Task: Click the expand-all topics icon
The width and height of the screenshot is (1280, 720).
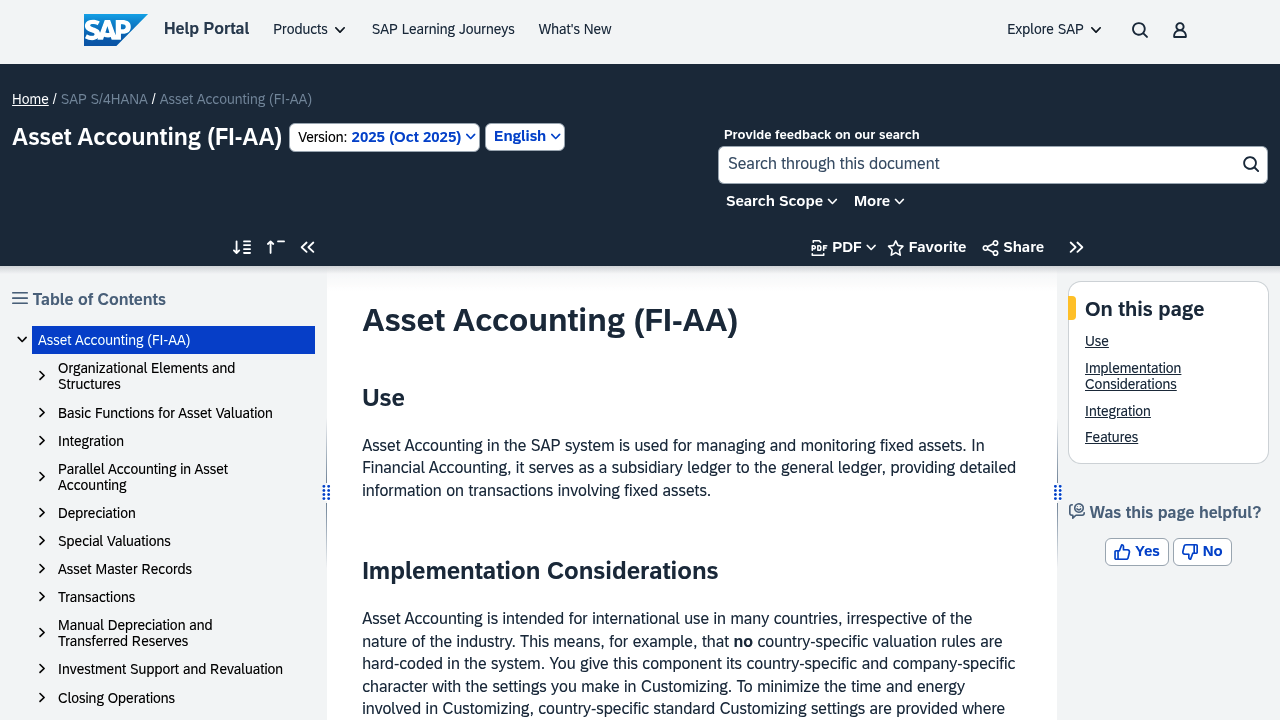Action: point(240,246)
